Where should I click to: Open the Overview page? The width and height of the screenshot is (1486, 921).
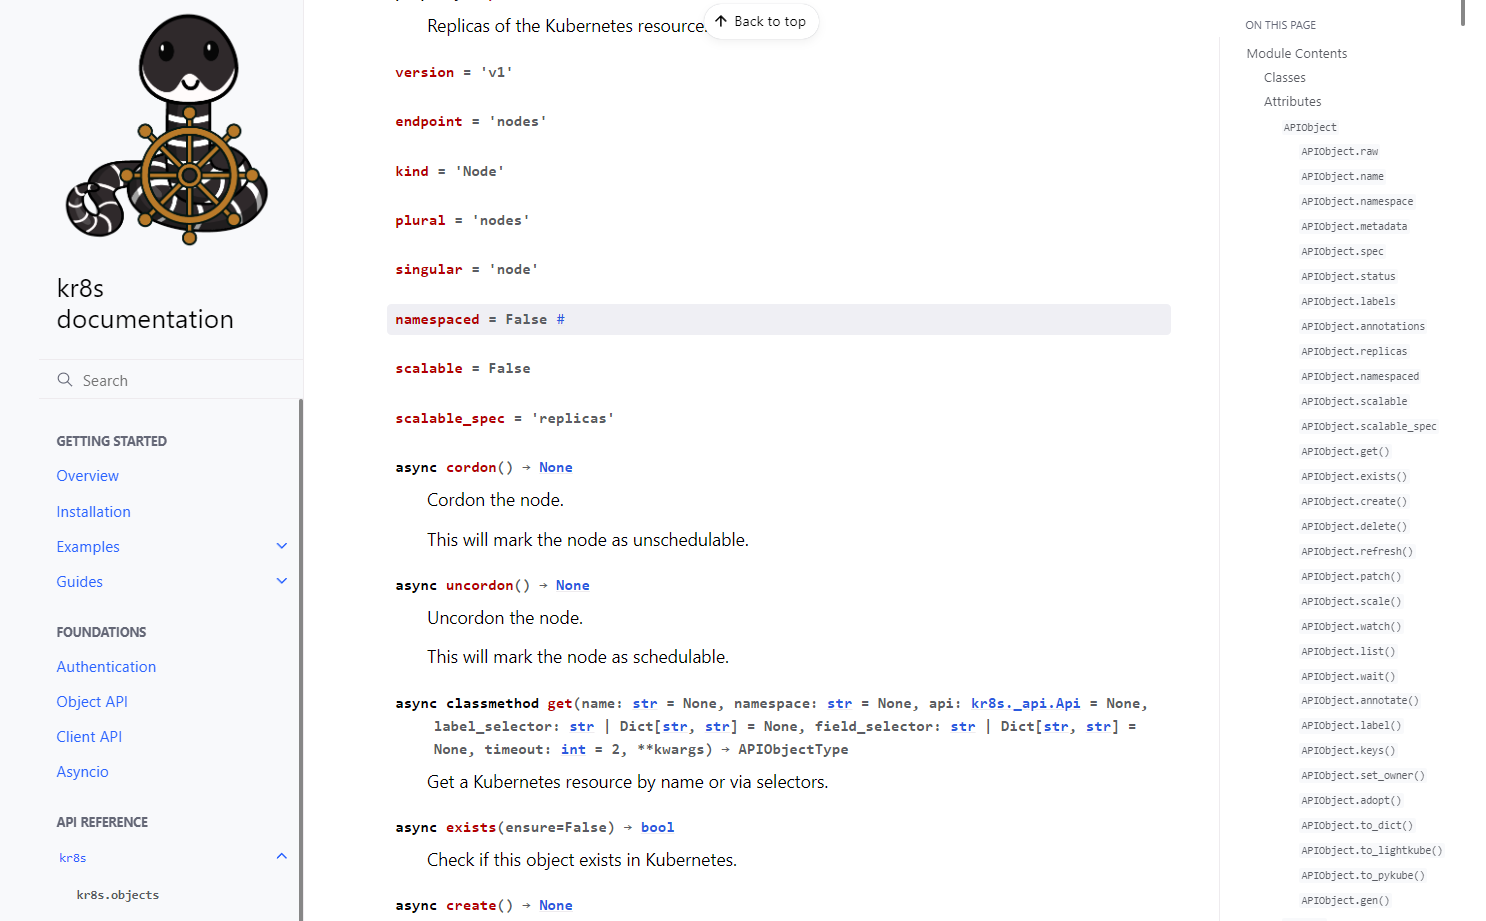point(87,476)
